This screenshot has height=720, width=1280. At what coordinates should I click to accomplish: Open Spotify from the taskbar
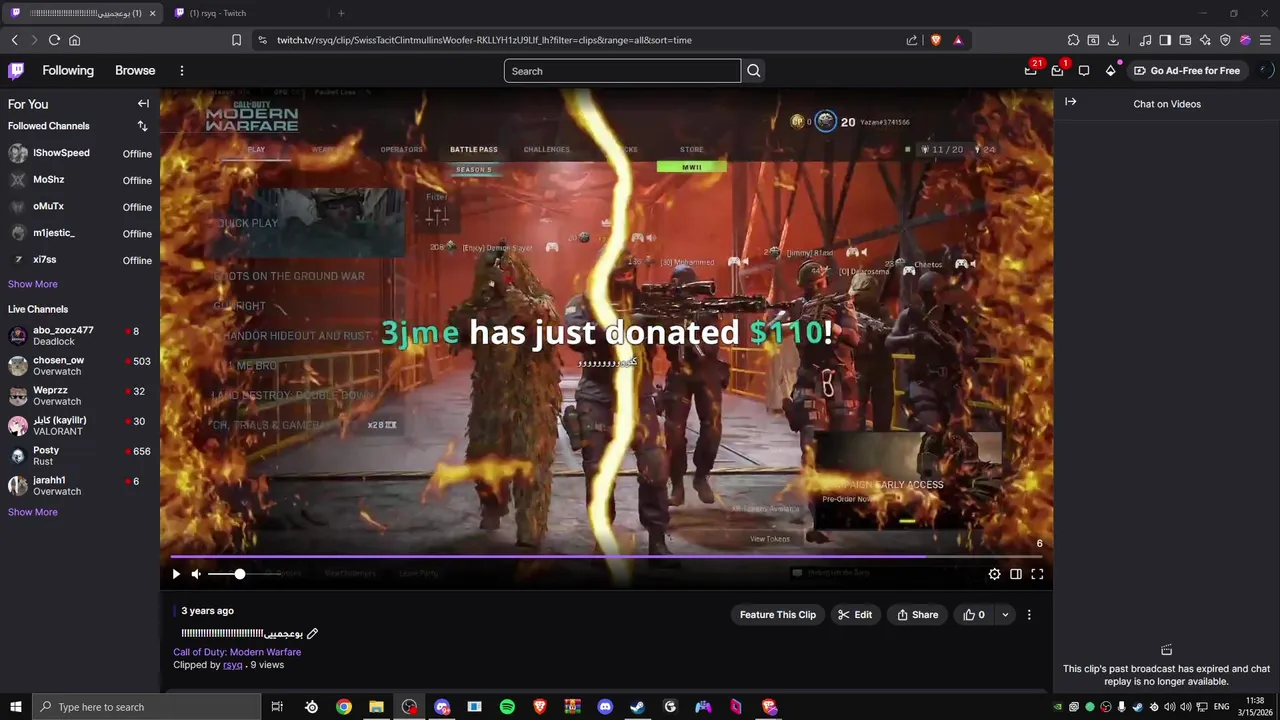point(507,707)
